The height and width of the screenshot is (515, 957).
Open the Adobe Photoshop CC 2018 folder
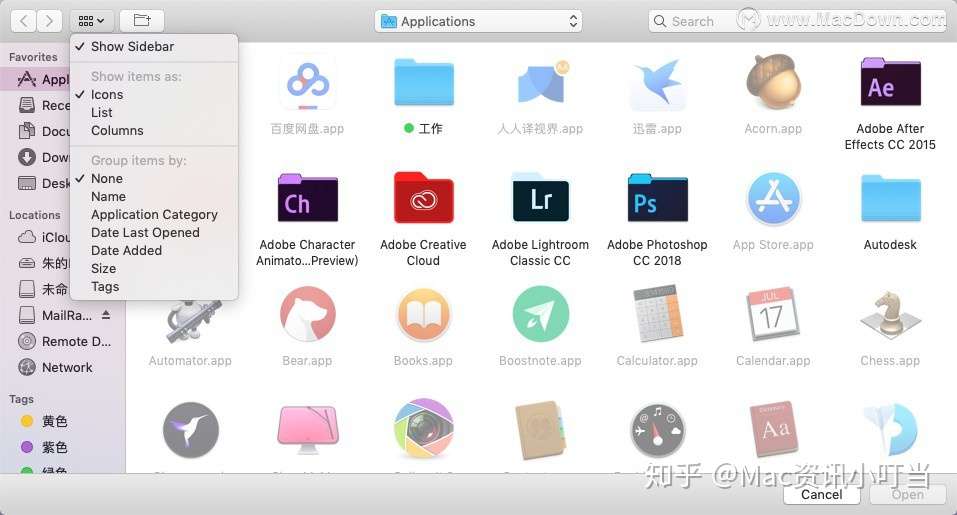coord(657,198)
